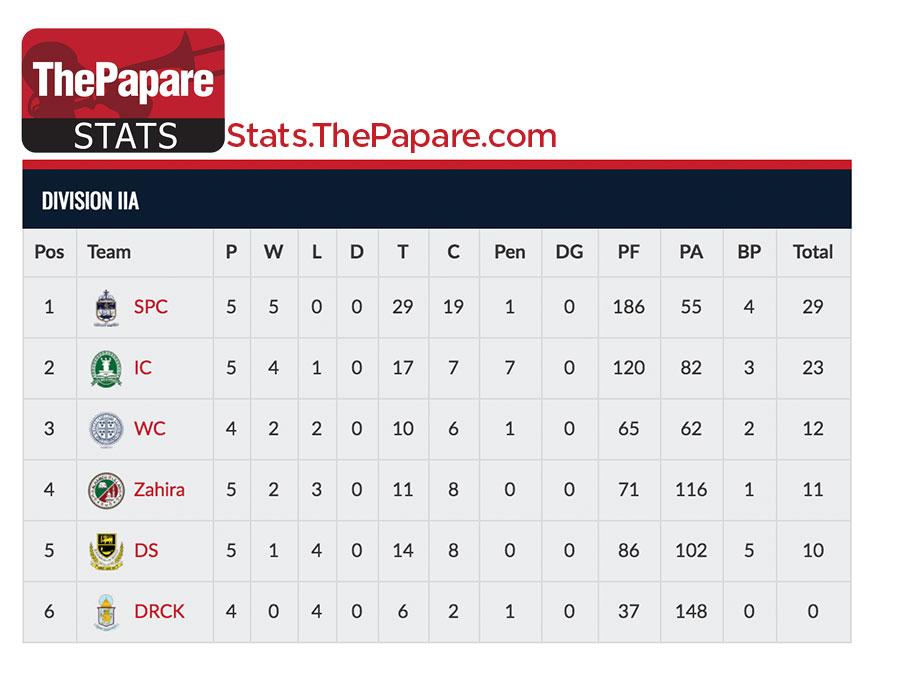Click the Division IIA header bar
The image size is (900, 679).
coord(437,200)
